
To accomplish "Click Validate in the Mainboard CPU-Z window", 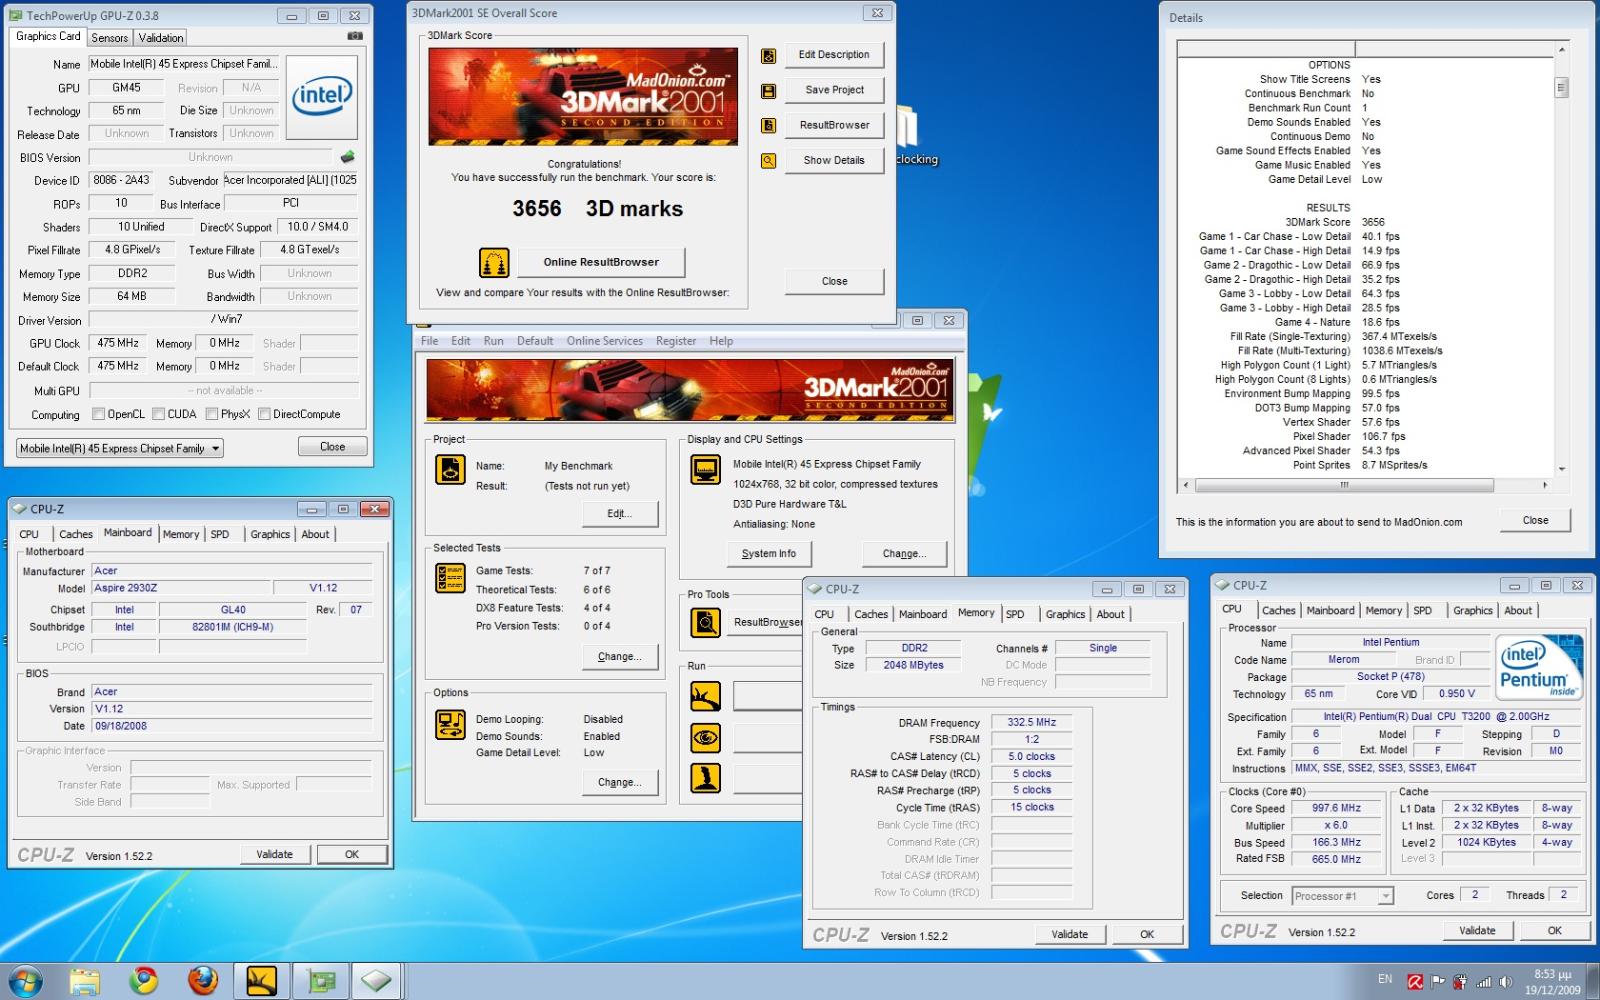I will (x=275, y=854).
